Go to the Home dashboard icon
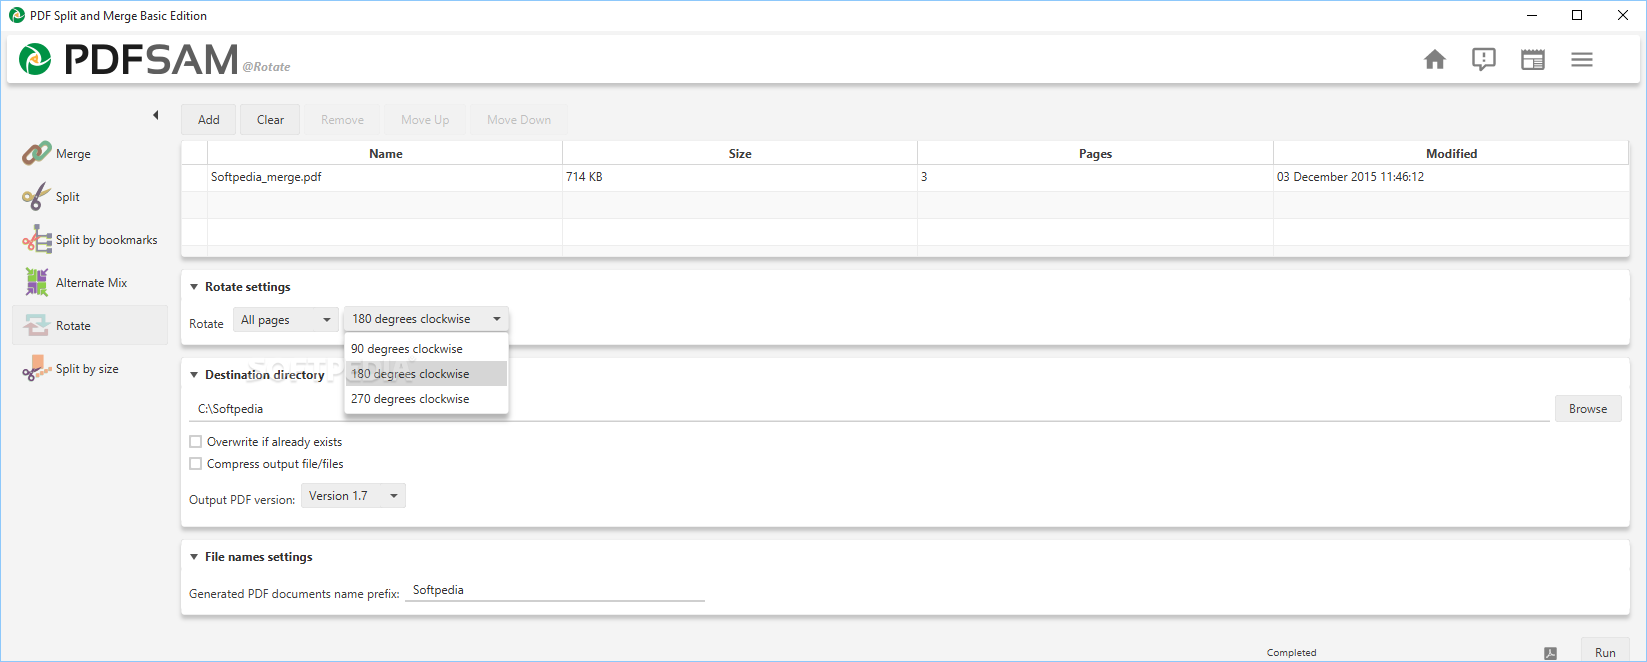The width and height of the screenshot is (1647, 662). click(1435, 60)
